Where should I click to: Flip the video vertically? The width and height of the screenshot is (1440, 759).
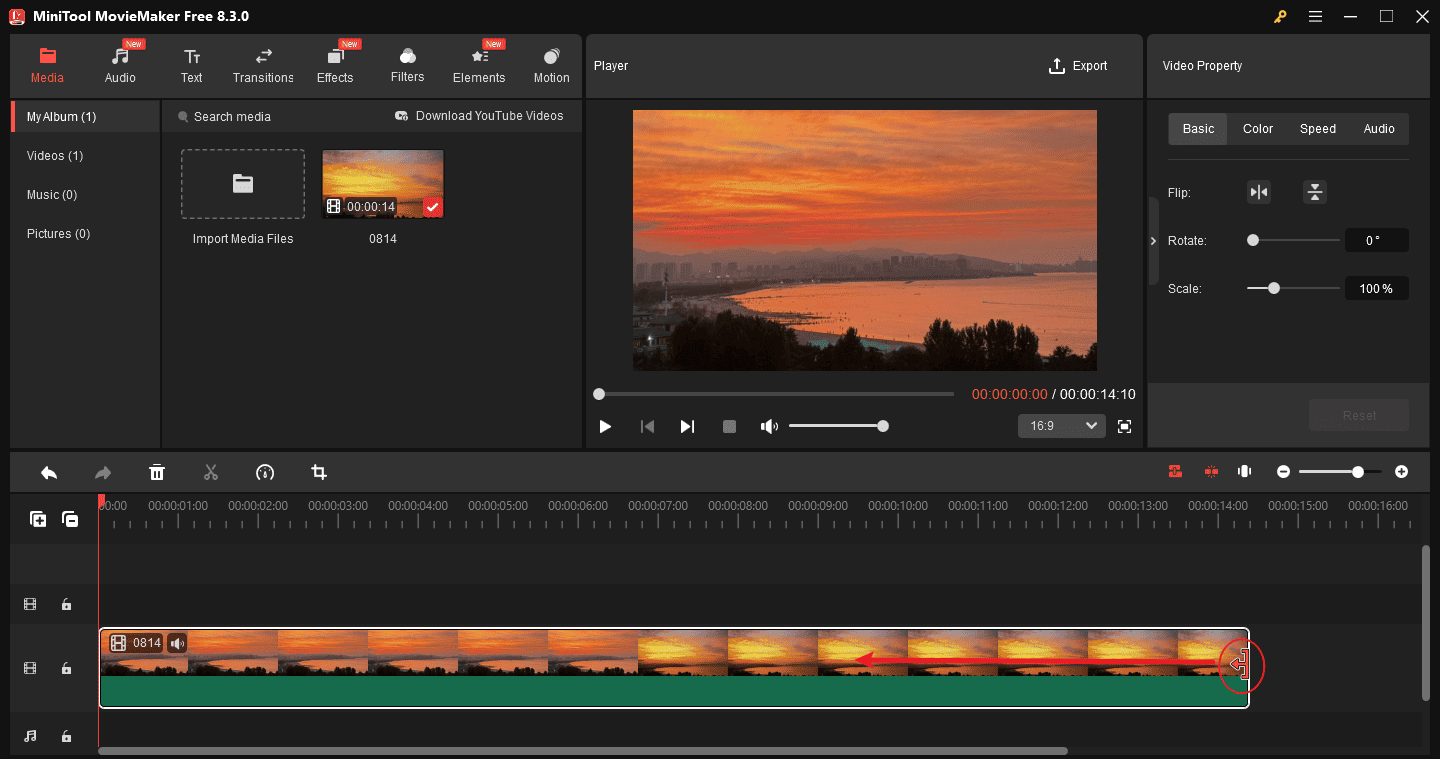pos(1315,193)
